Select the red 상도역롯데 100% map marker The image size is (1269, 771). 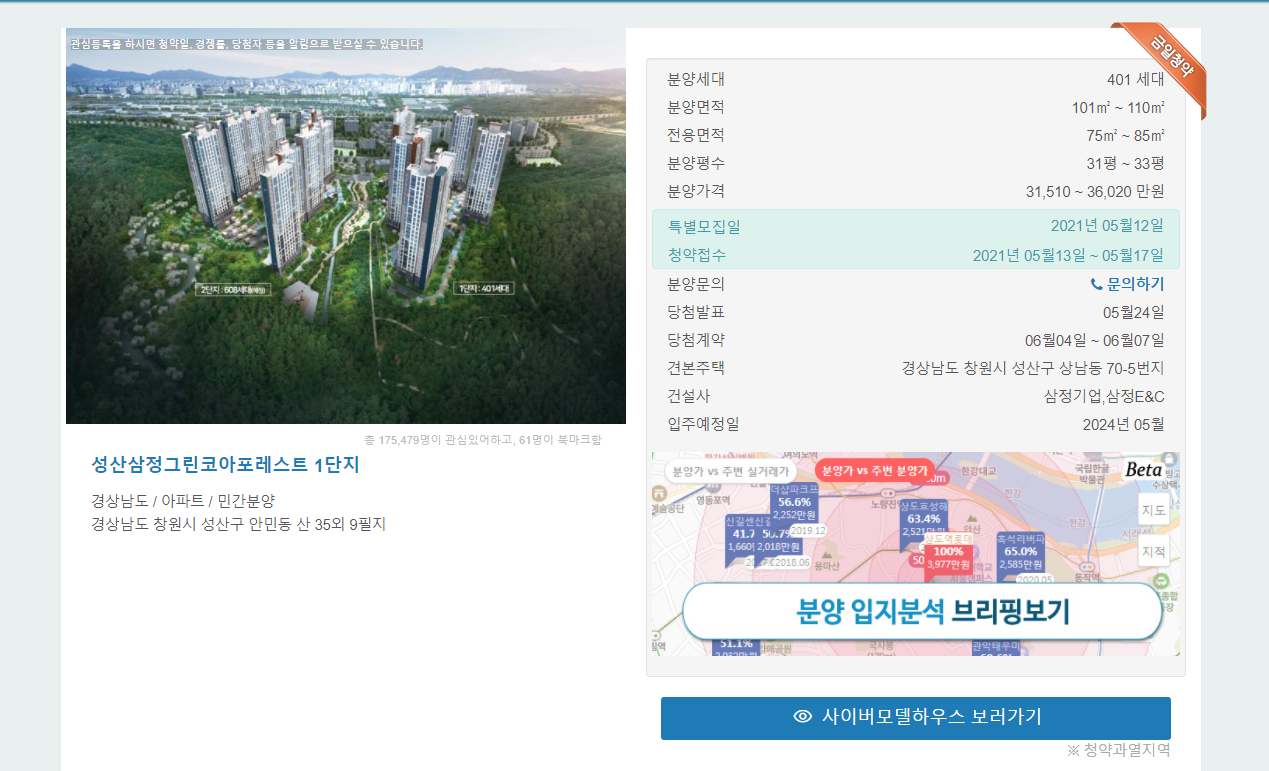(949, 558)
